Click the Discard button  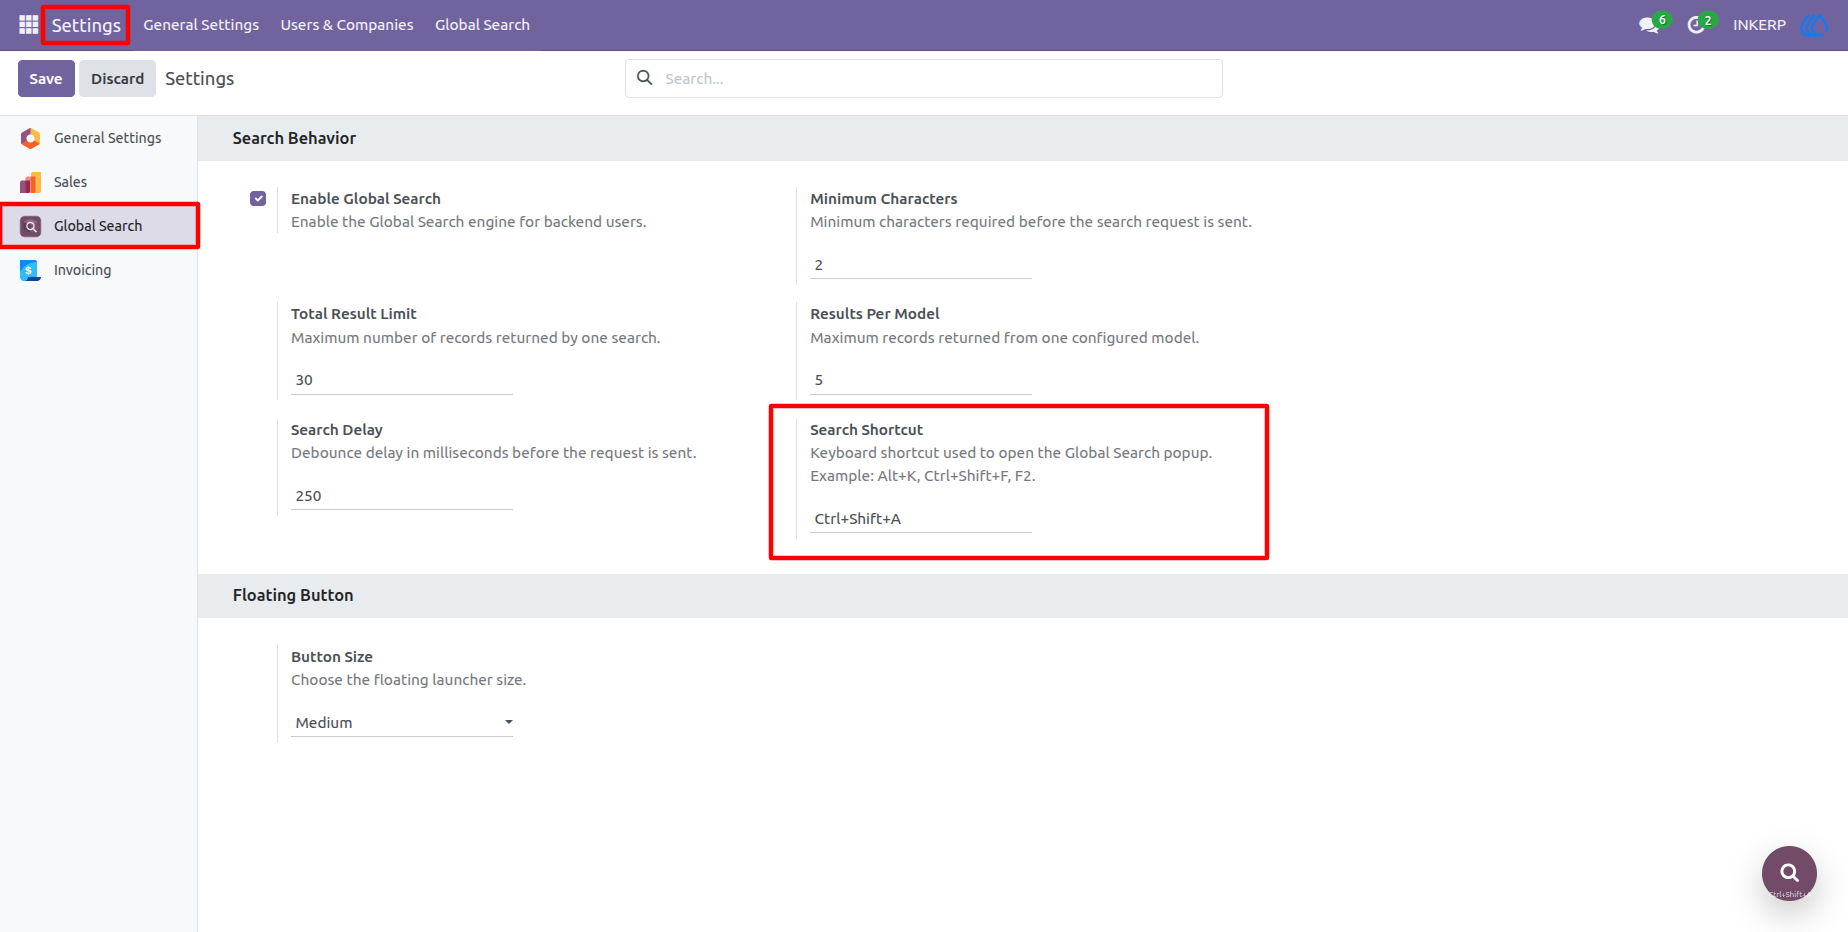pos(117,78)
